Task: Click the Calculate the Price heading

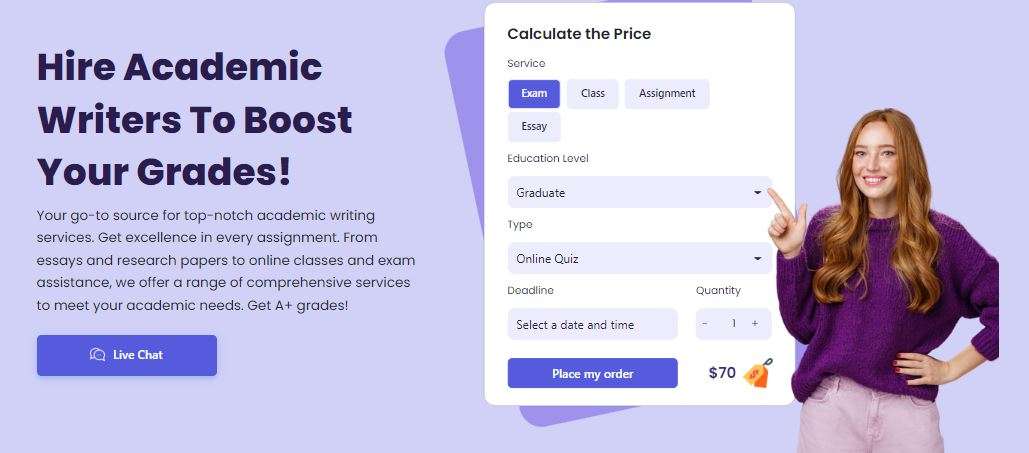Action: click(579, 34)
